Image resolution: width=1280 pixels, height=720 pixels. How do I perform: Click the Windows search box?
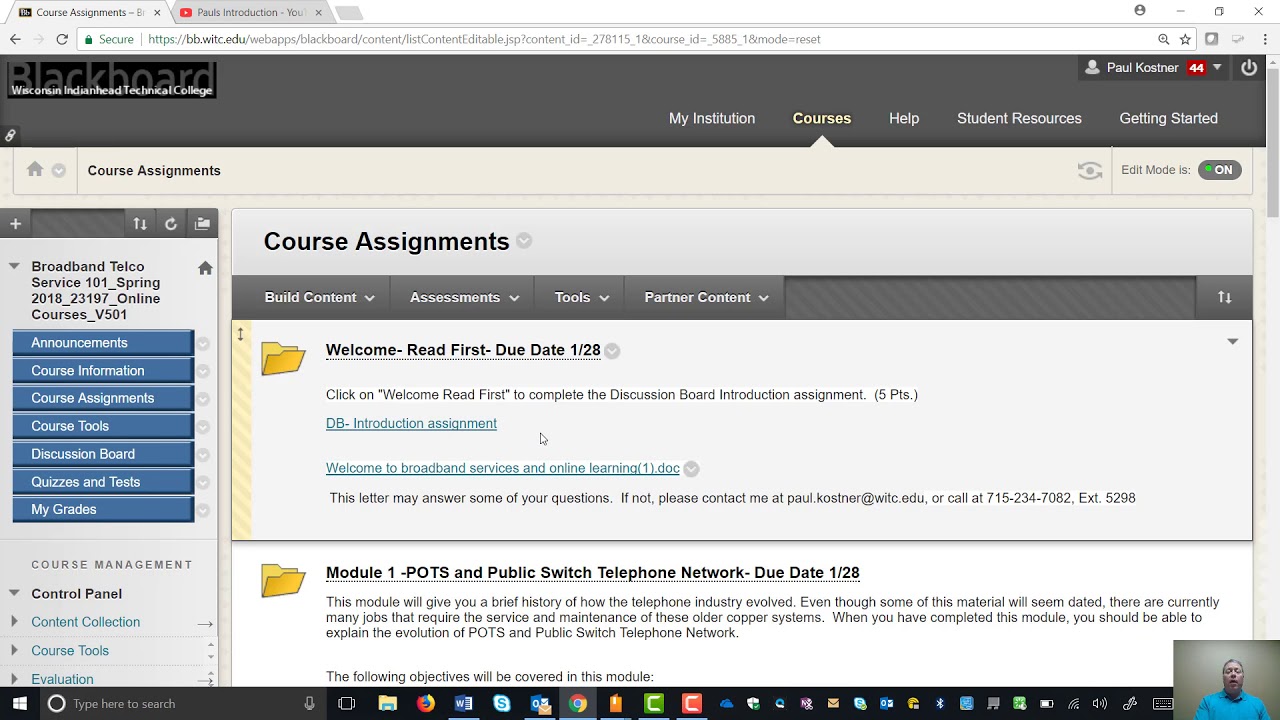point(180,703)
